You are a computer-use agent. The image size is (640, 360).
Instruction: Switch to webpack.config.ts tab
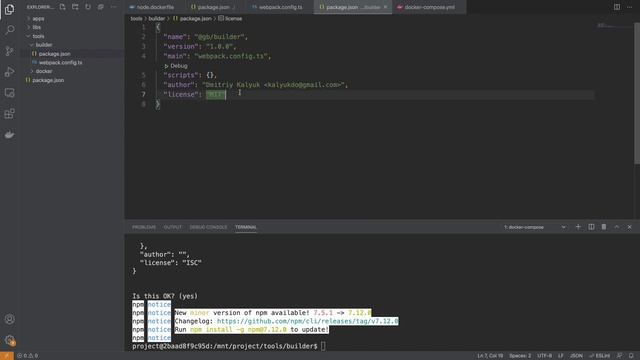point(281,7)
